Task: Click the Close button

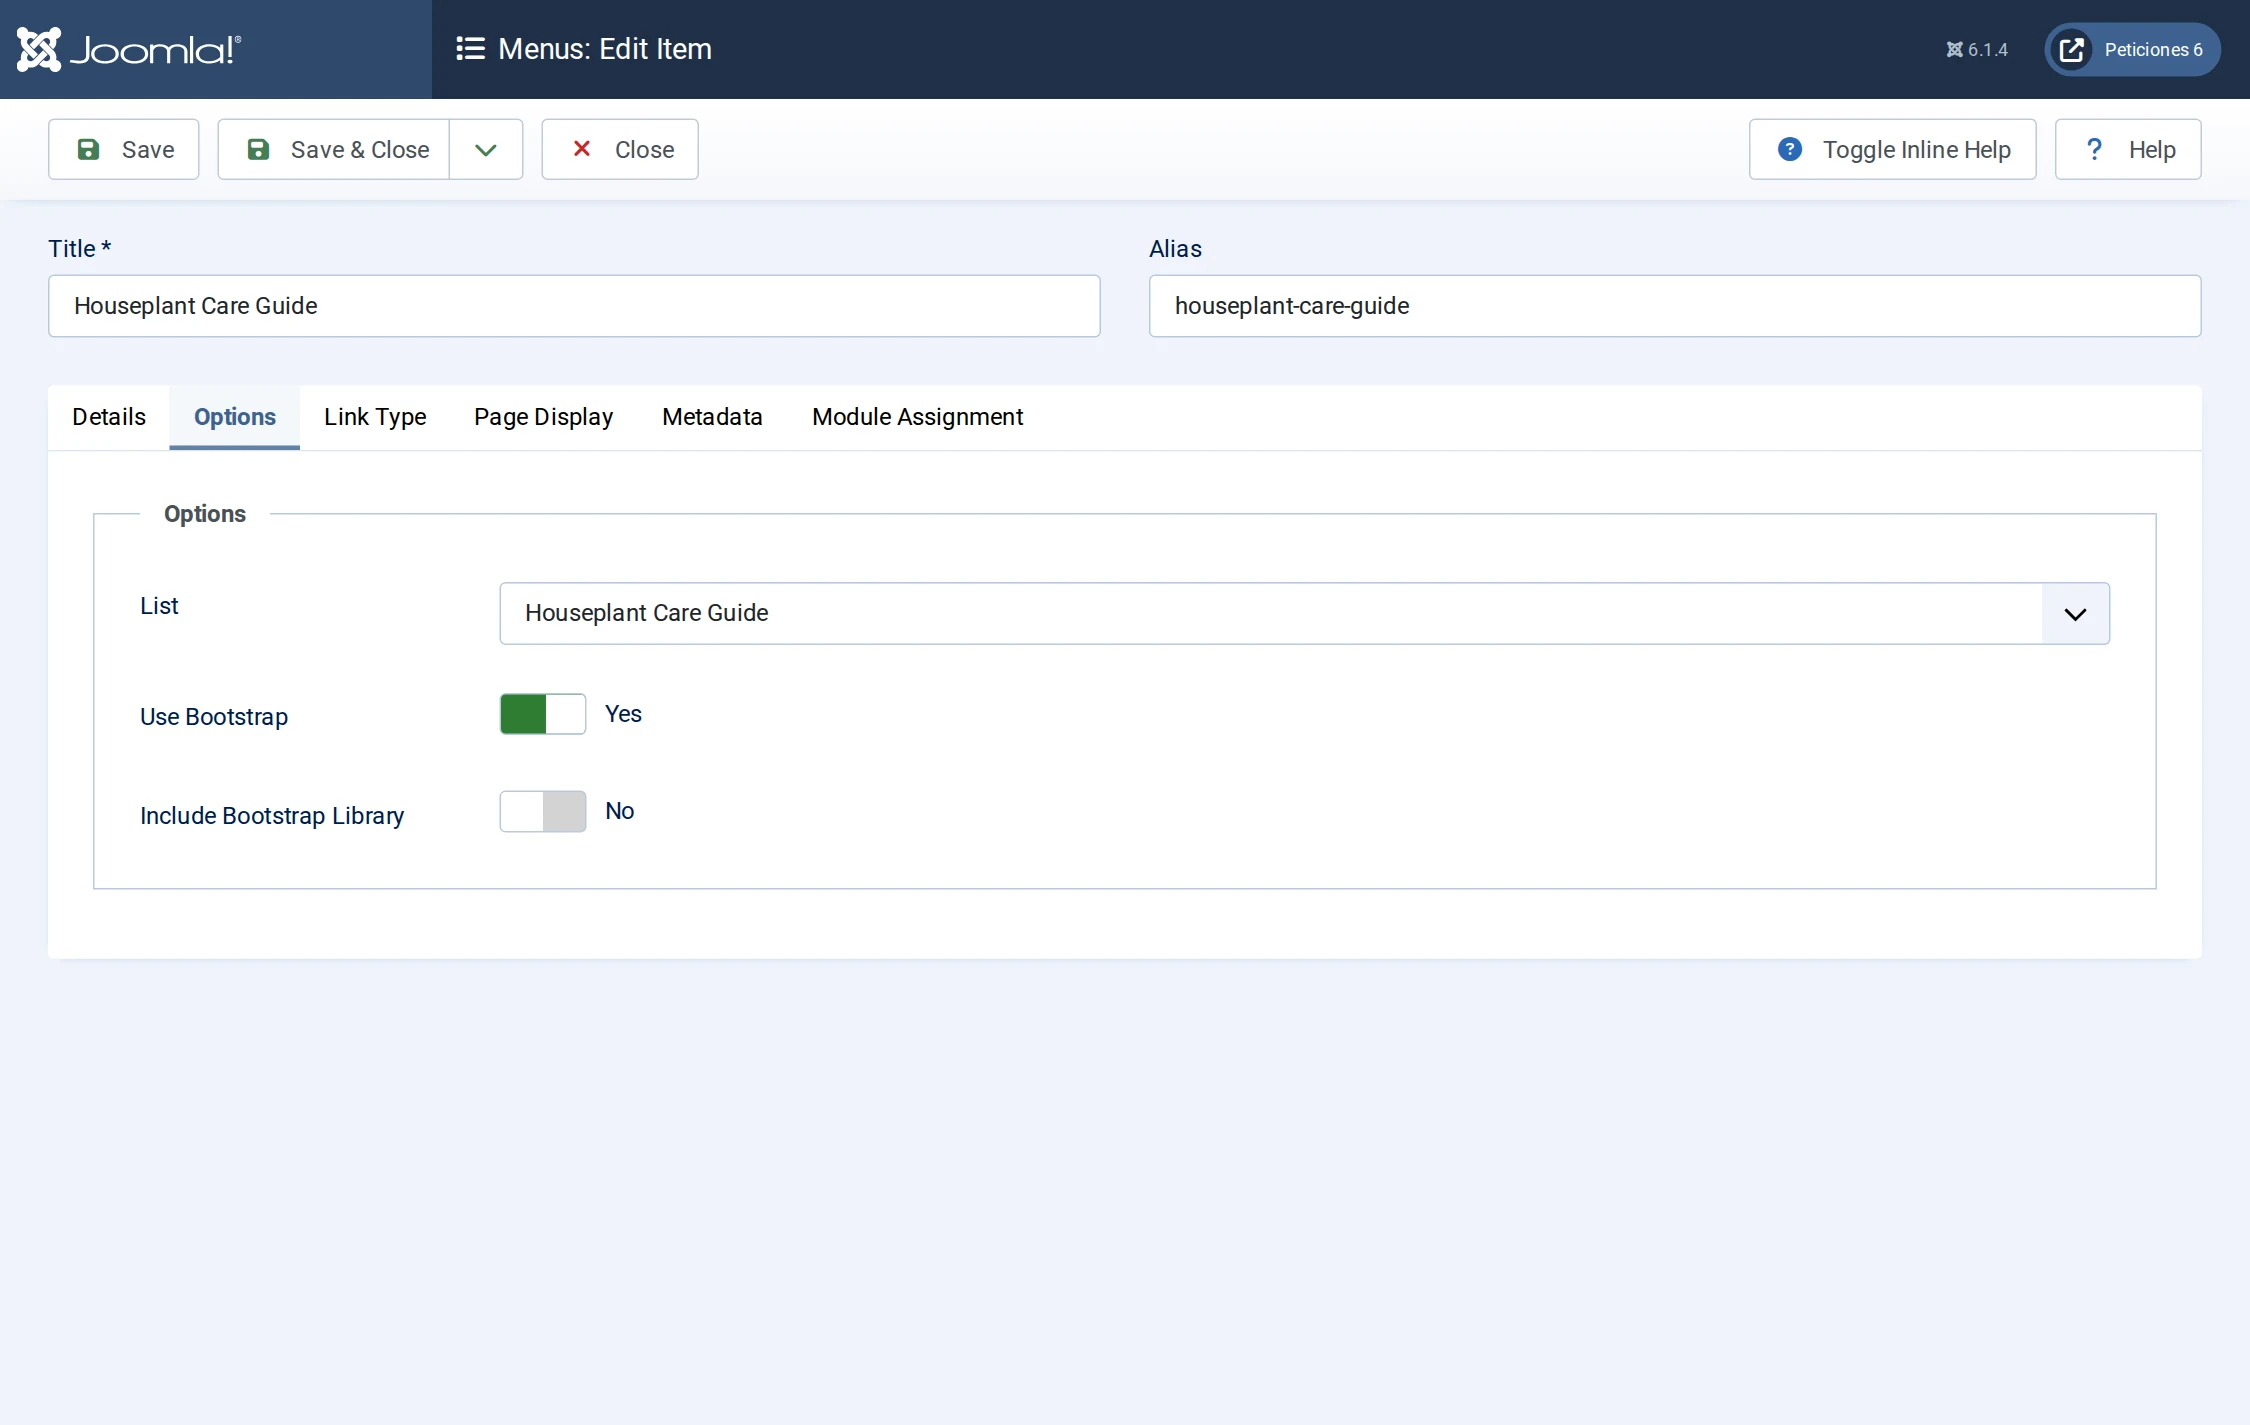Action: pyautogui.click(x=620, y=149)
